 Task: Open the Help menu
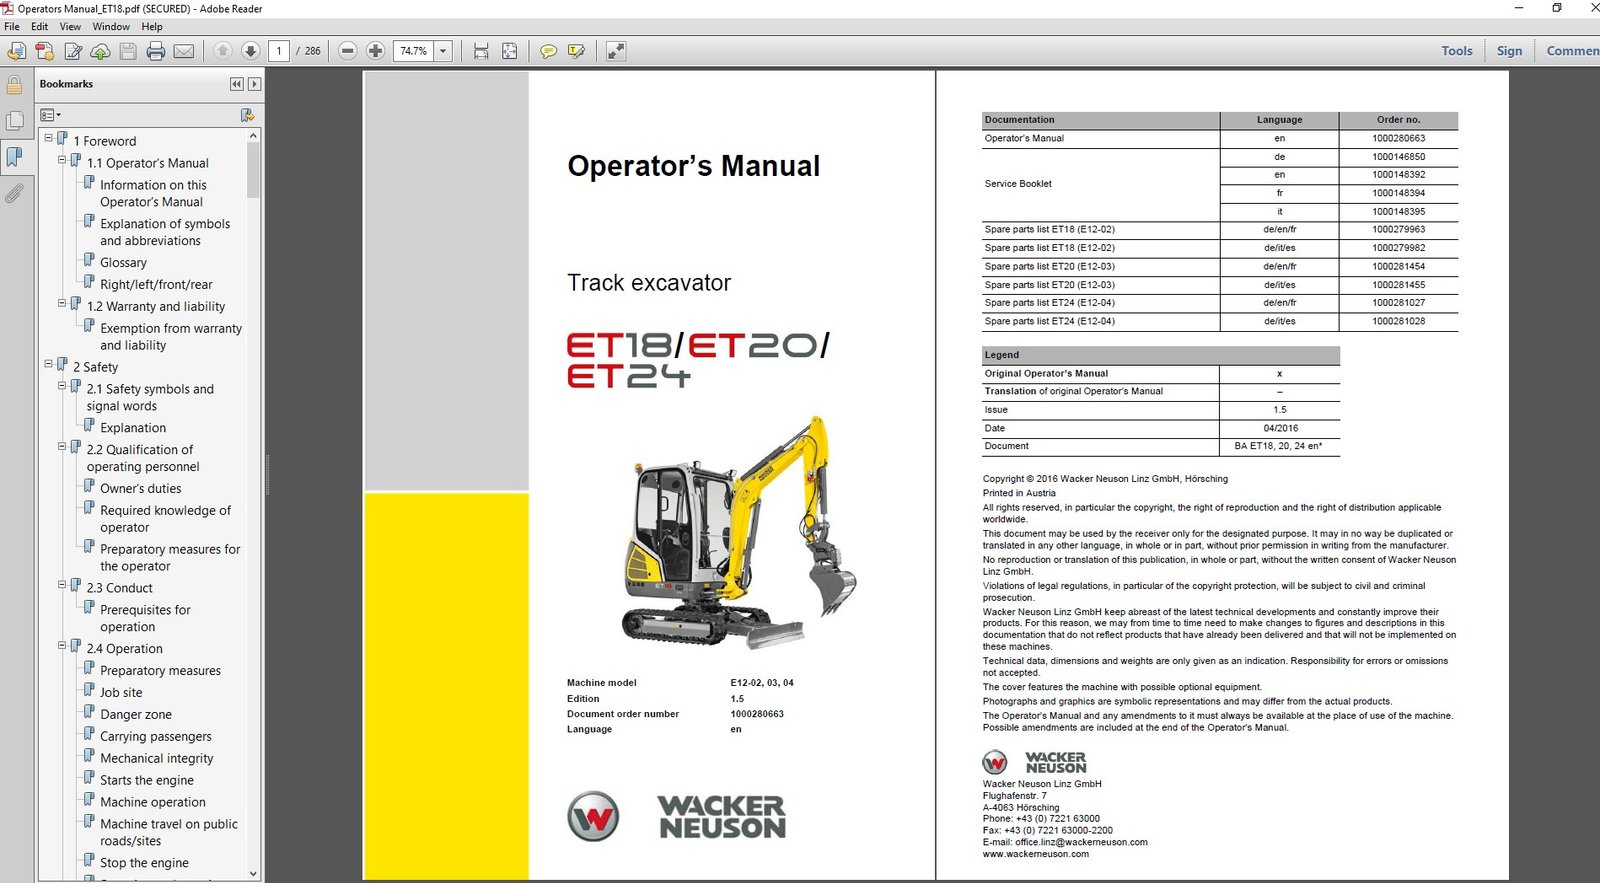(152, 27)
